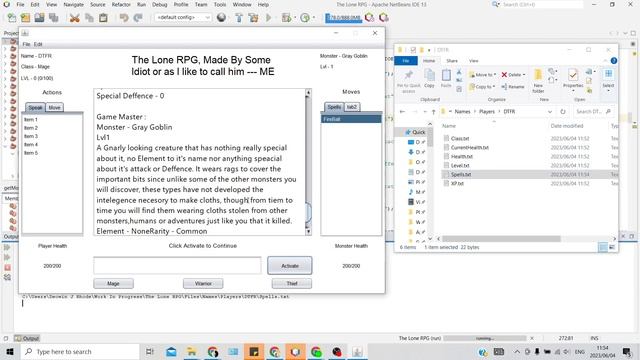
Task: Open Delete dropdown in Explorer ribbon
Action: coord(513,75)
